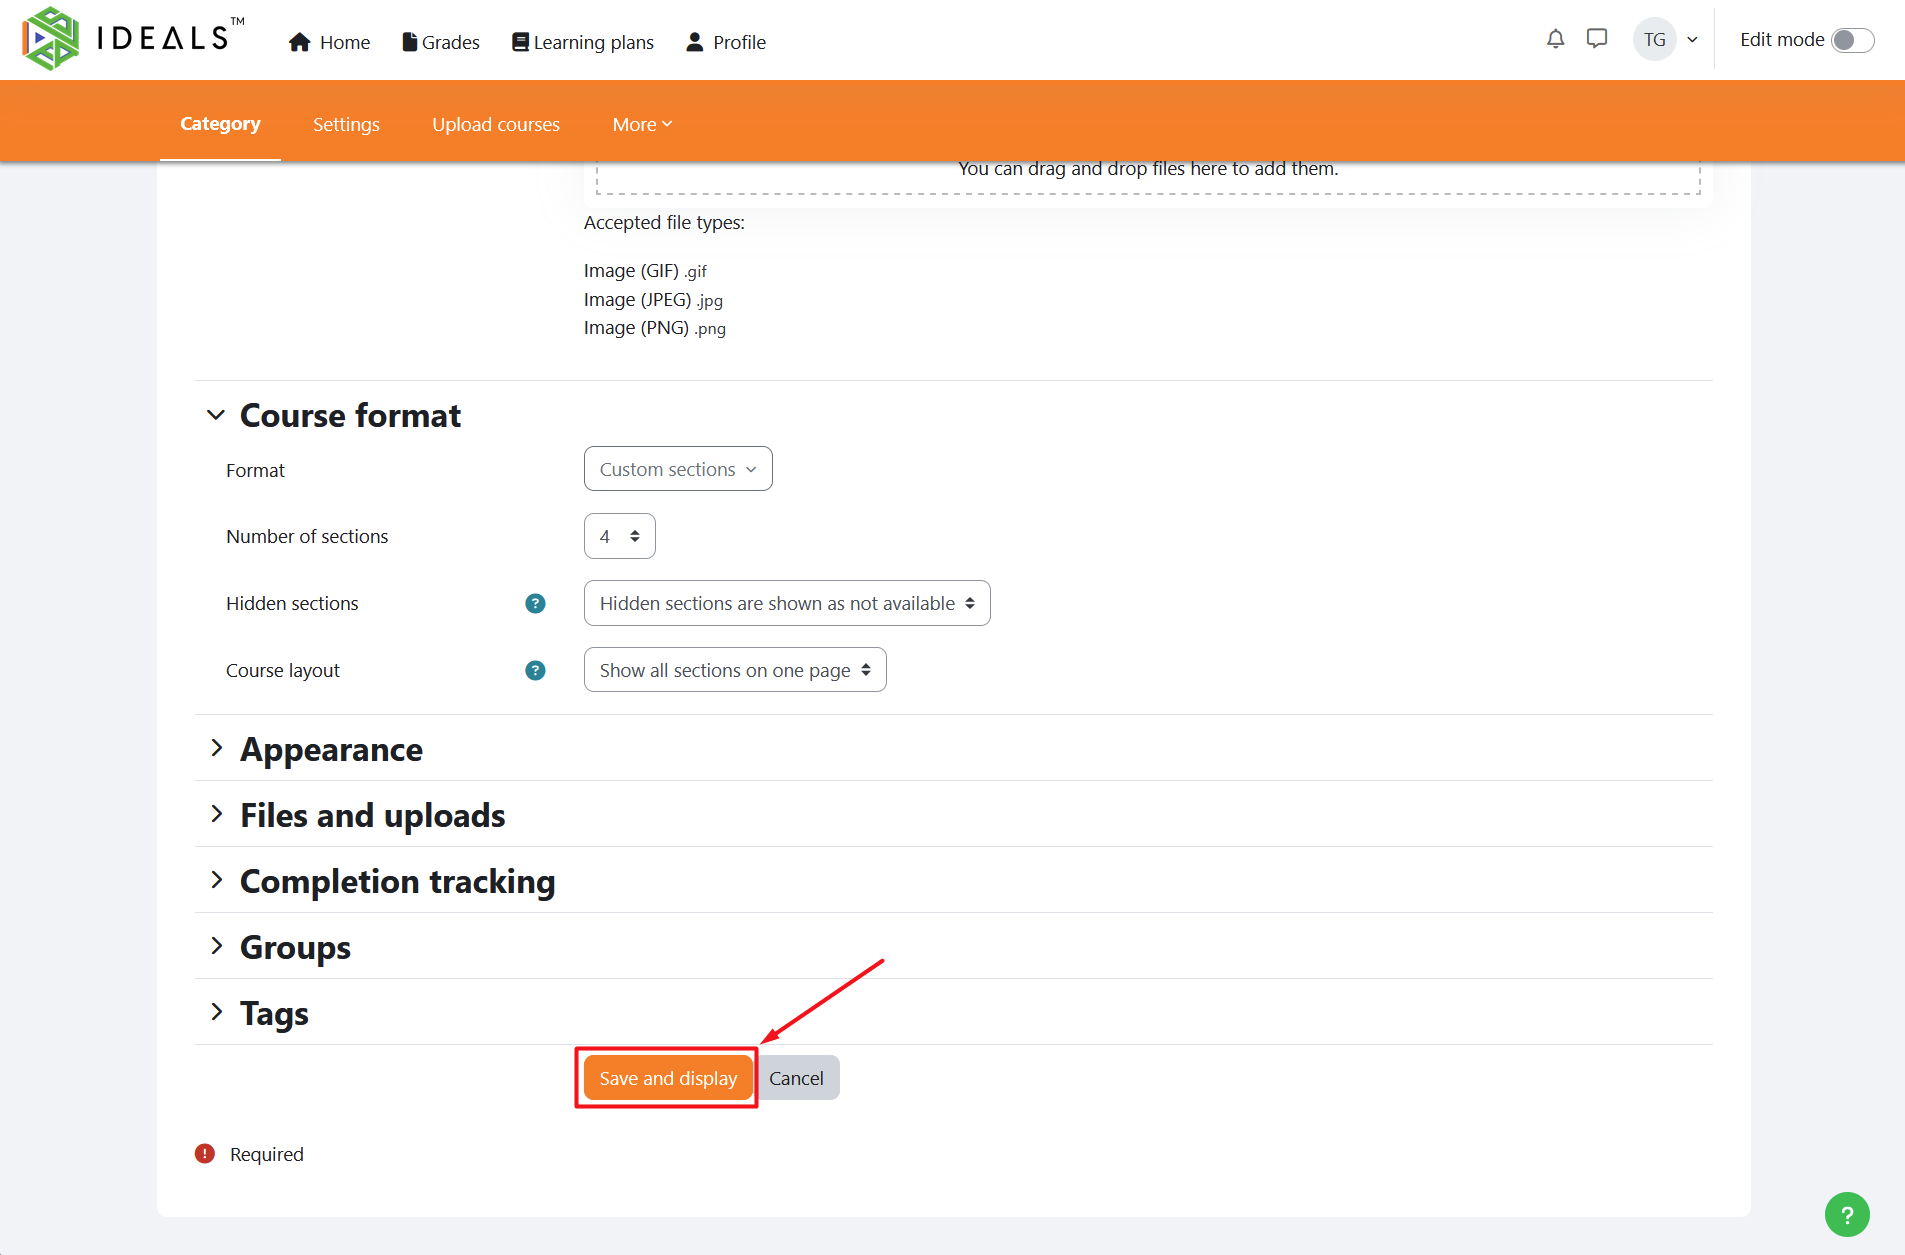Collapse the Course format section
The height and width of the screenshot is (1255, 1905).
(216, 415)
